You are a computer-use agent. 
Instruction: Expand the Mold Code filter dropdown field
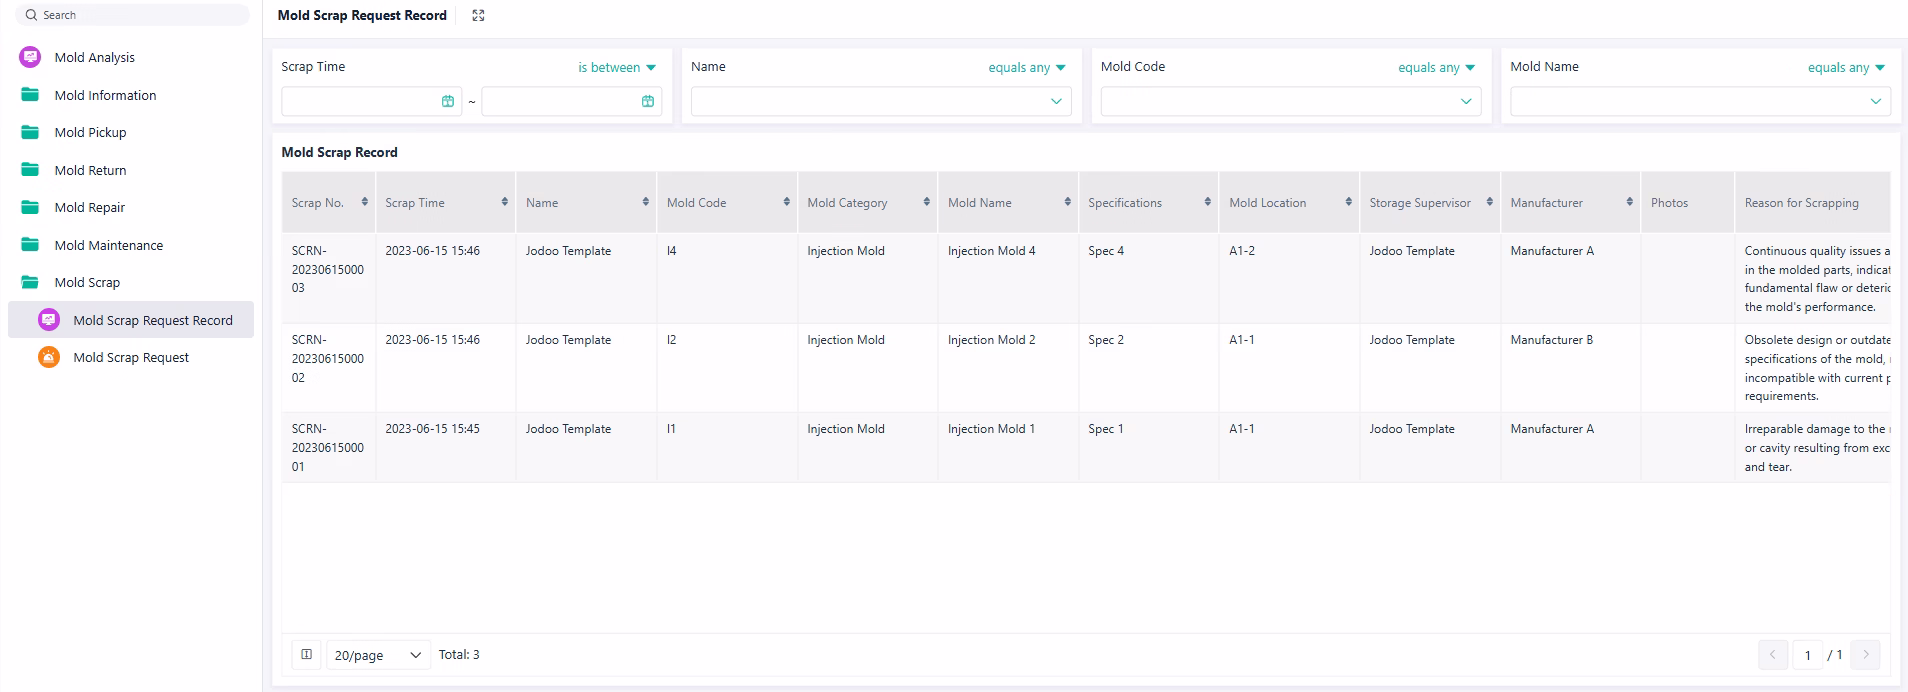point(1290,101)
